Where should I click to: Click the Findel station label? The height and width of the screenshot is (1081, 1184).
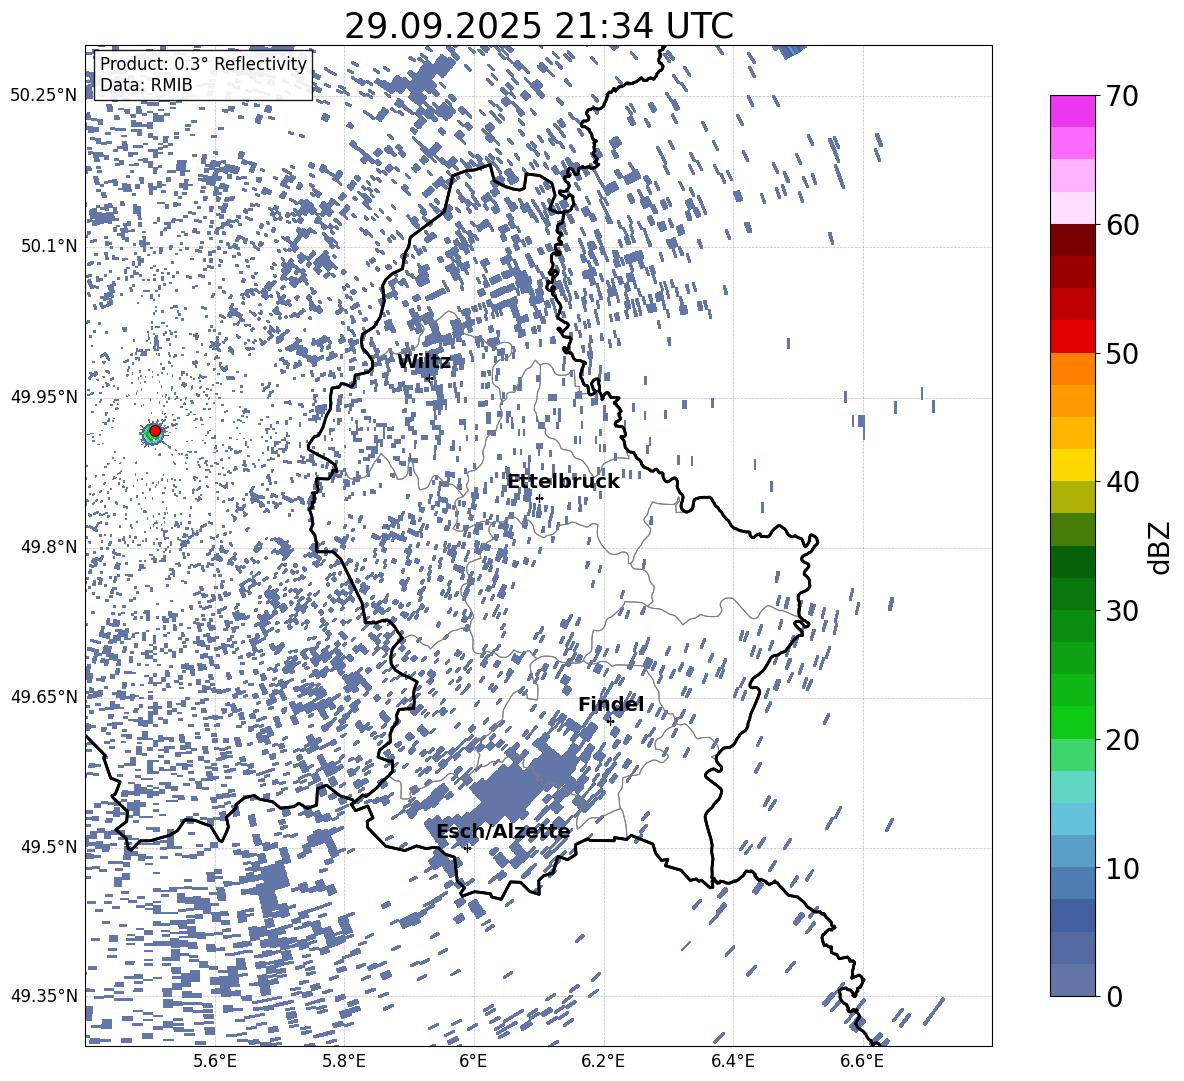(611, 704)
